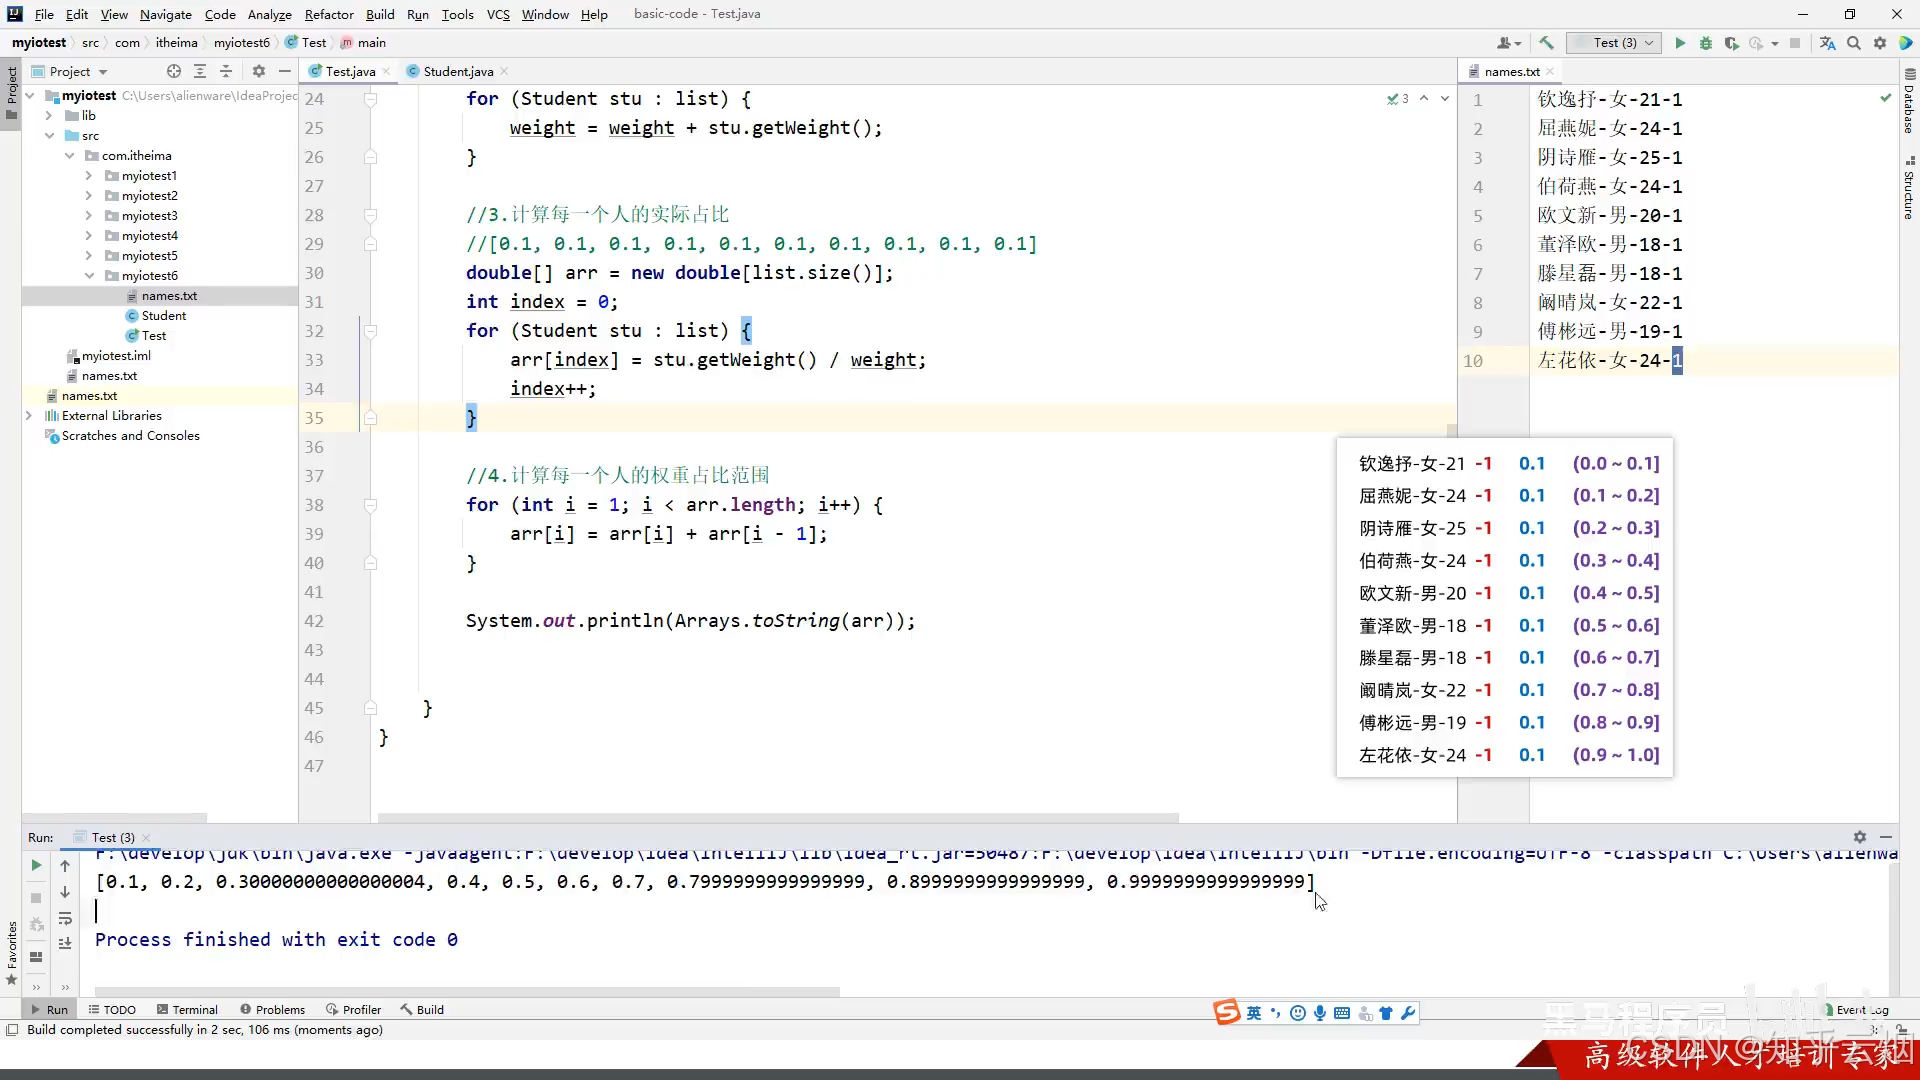Toggle soft-wrap in Run console
1920x1080 pixels.
click(65, 918)
